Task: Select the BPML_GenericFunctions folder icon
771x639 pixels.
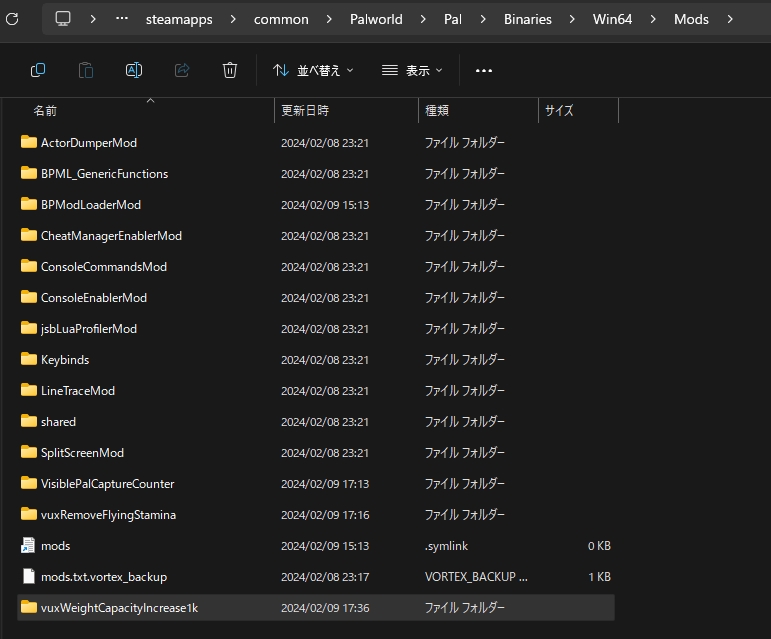Action: [29, 173]
